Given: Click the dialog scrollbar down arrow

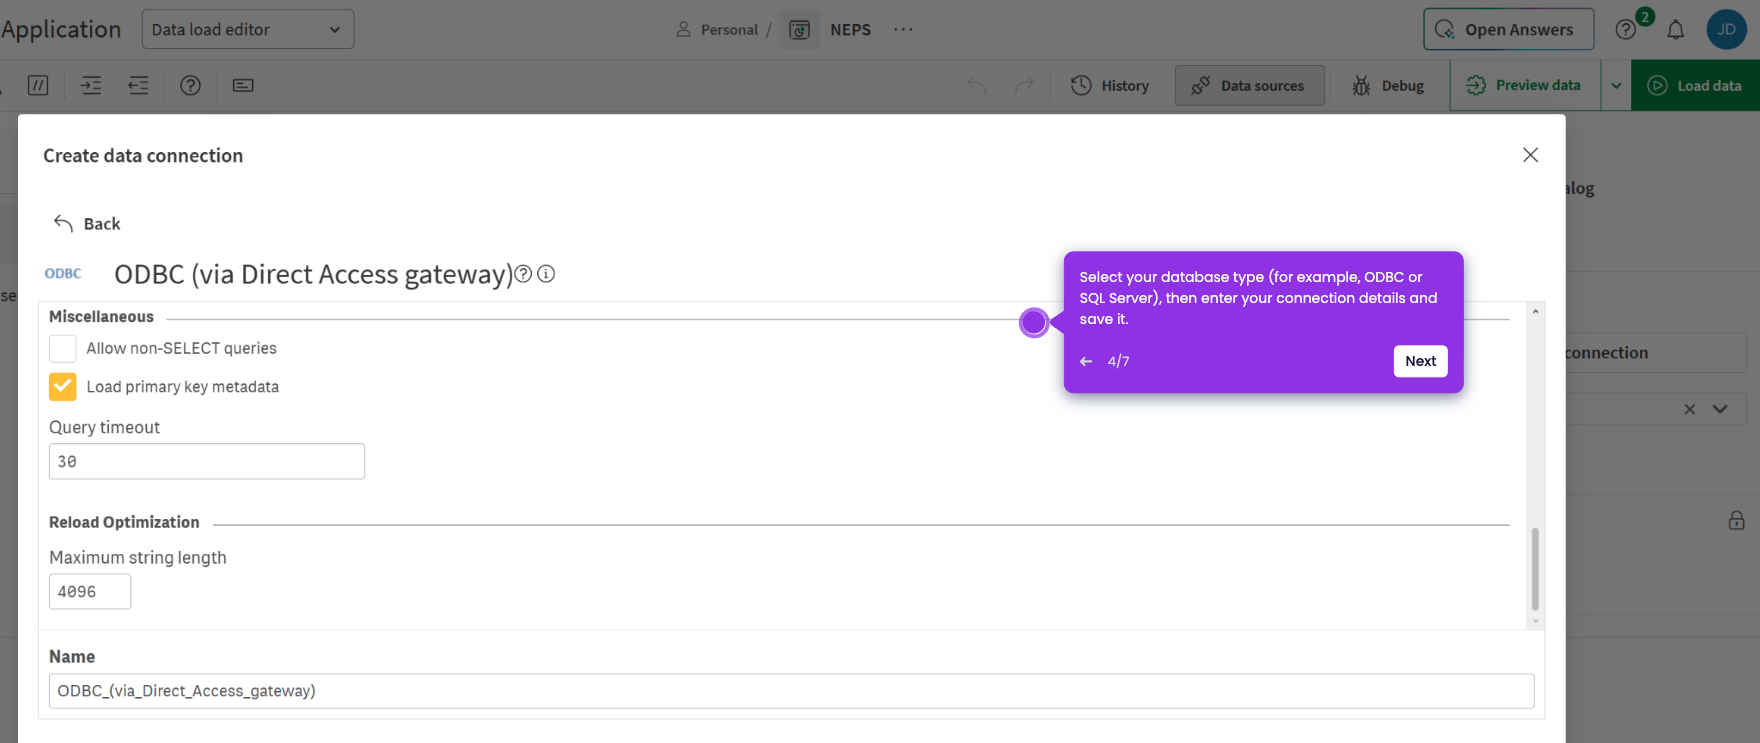Looking at the screenshot, I should click(1535, 621).
